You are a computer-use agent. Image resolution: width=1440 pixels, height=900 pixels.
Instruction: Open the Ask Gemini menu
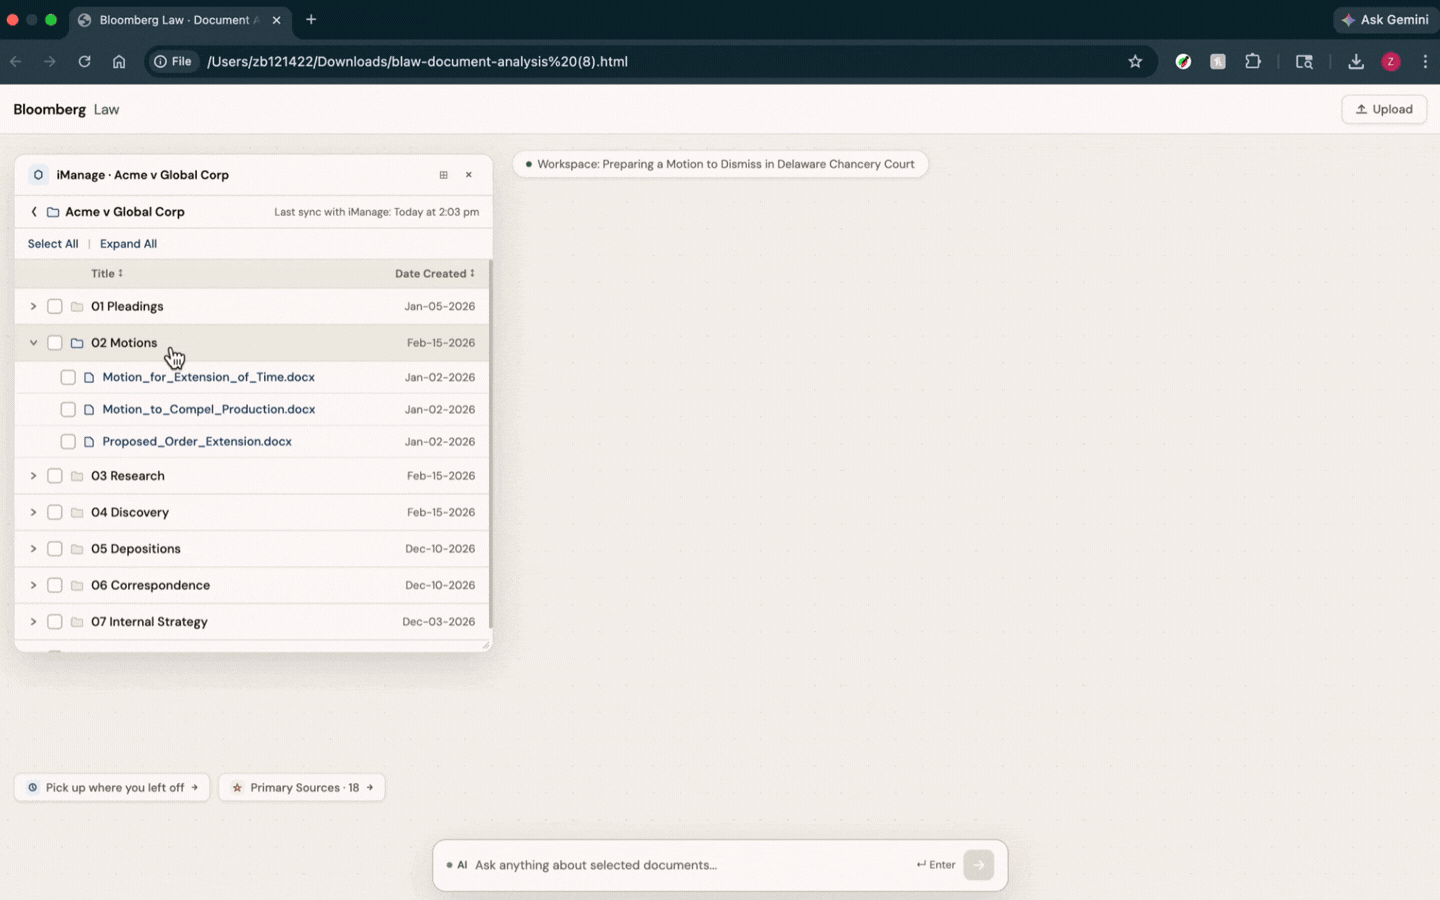(1386, 19)
